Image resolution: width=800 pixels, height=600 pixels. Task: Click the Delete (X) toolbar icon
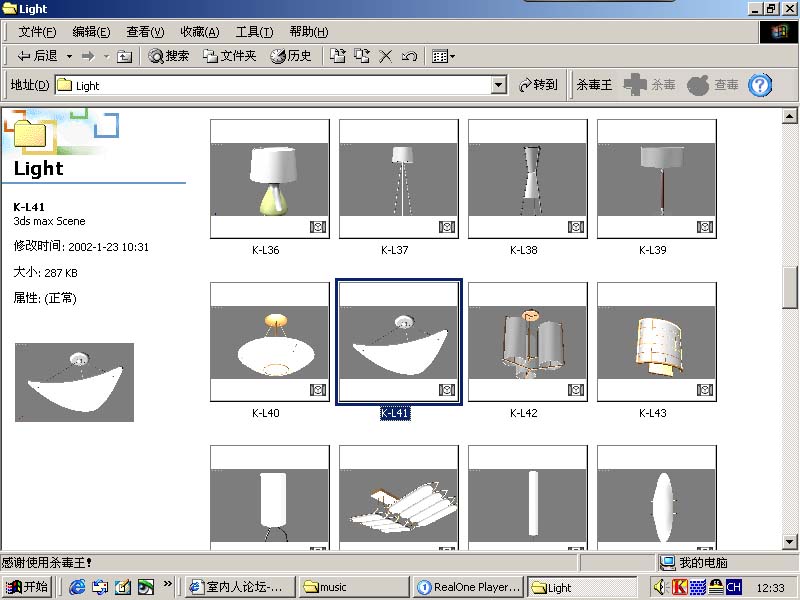pos(385,57)
